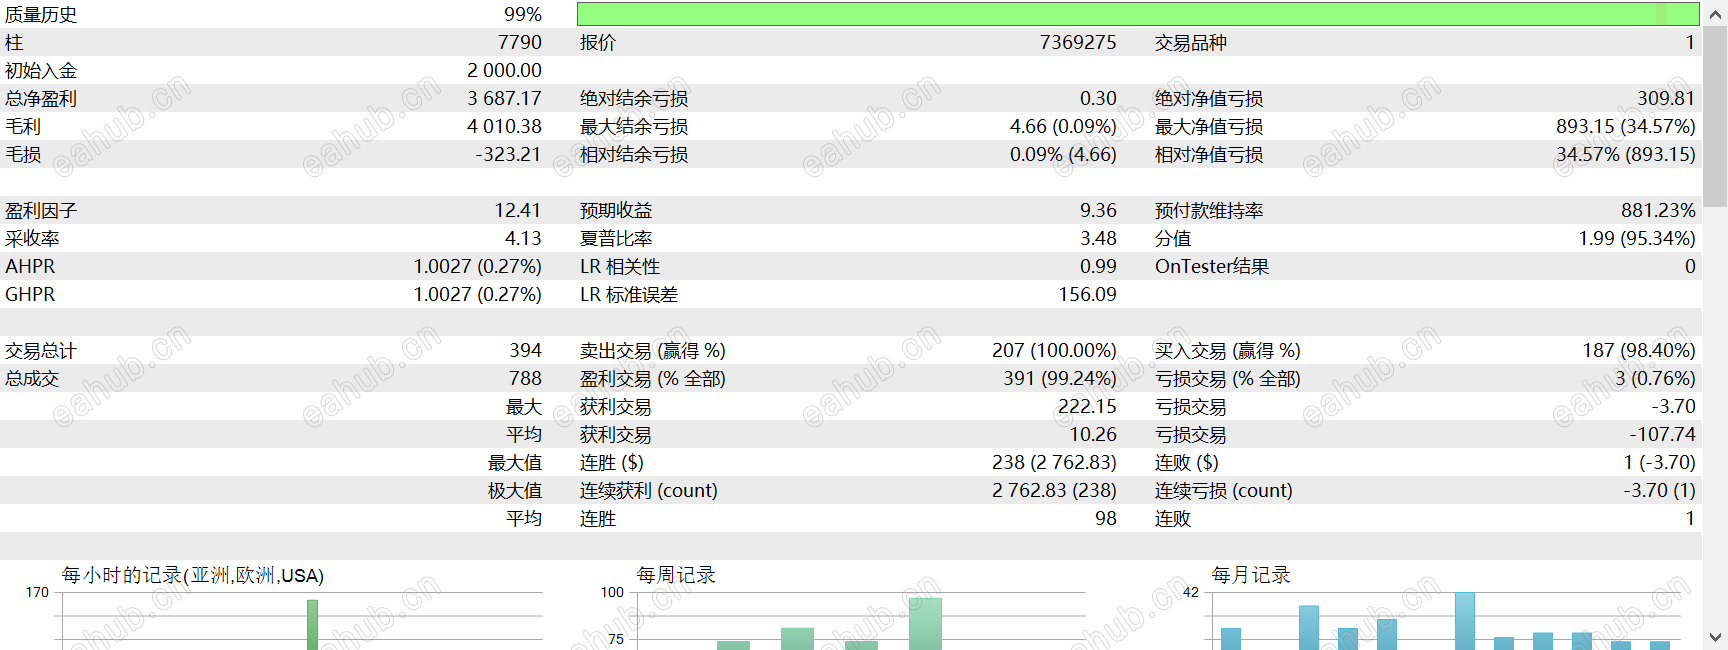Click the vertical scrollbar thumb

tap(1715, 116)
